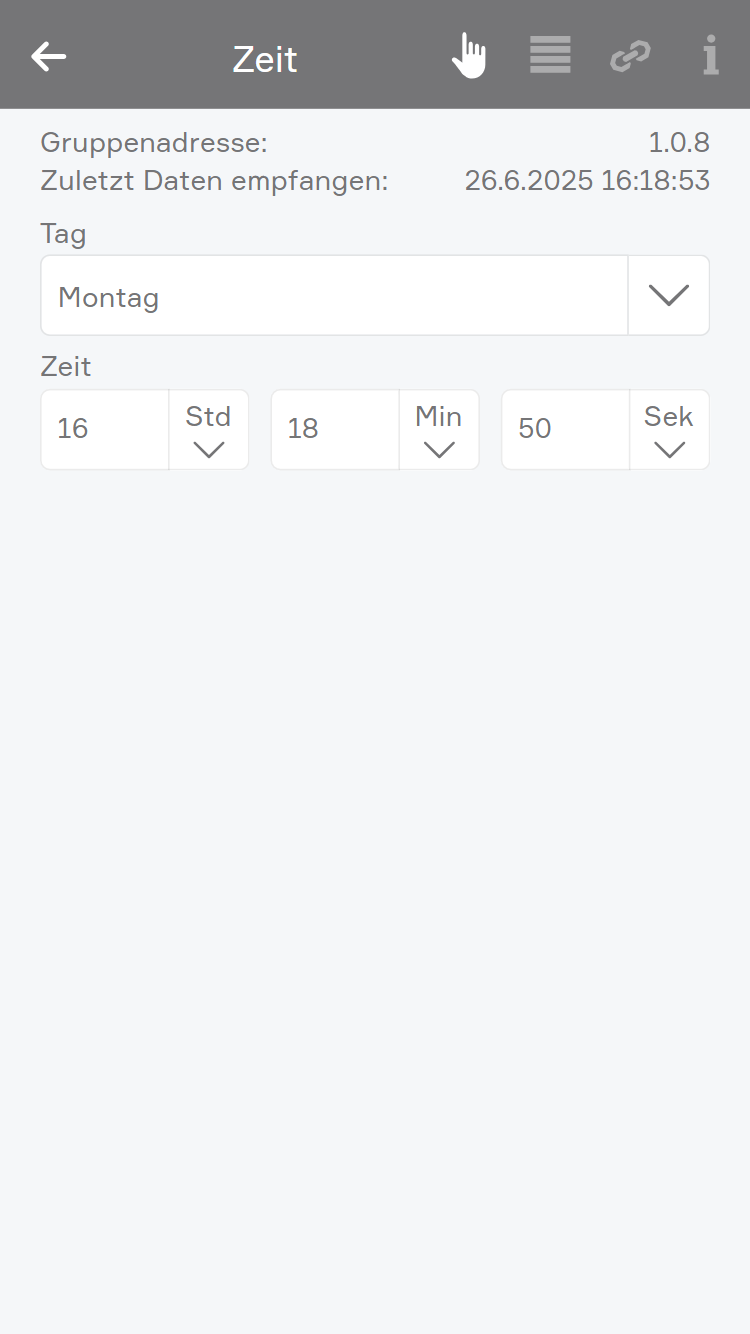Show details via the info icon
750x1334 pixels.
710,55
